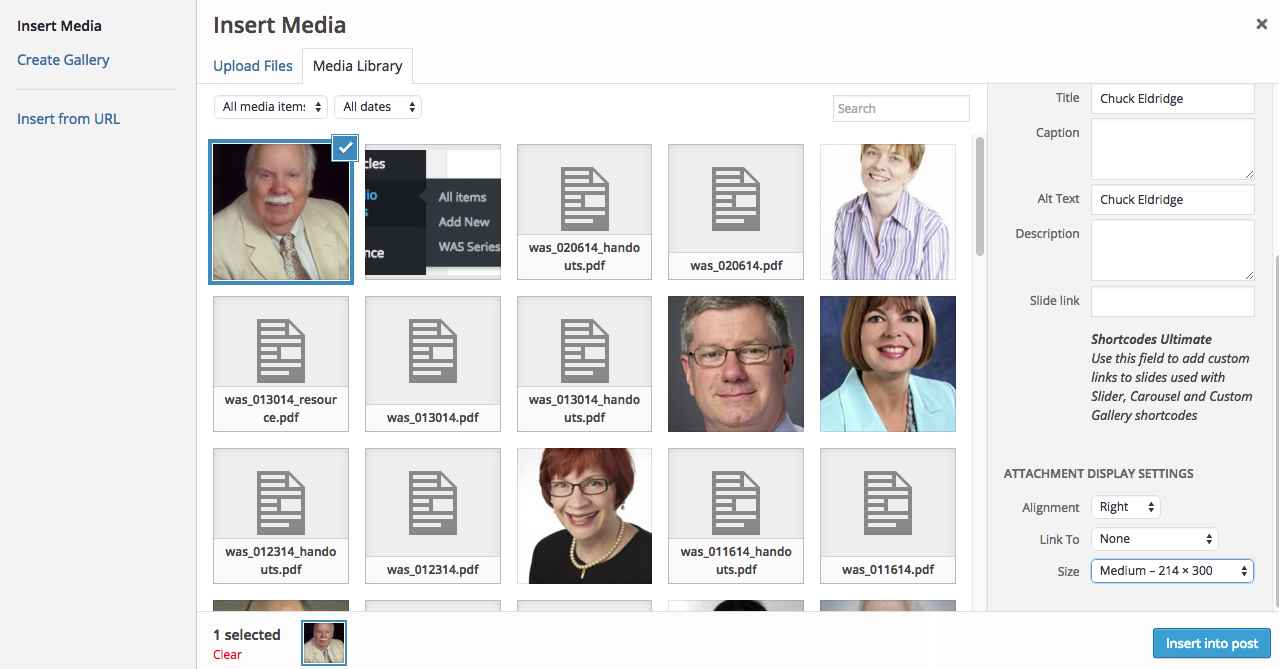Screen dimensions: 1279x669
Task: Select the was_020614.pdf document
Action: tap(736, 212)
